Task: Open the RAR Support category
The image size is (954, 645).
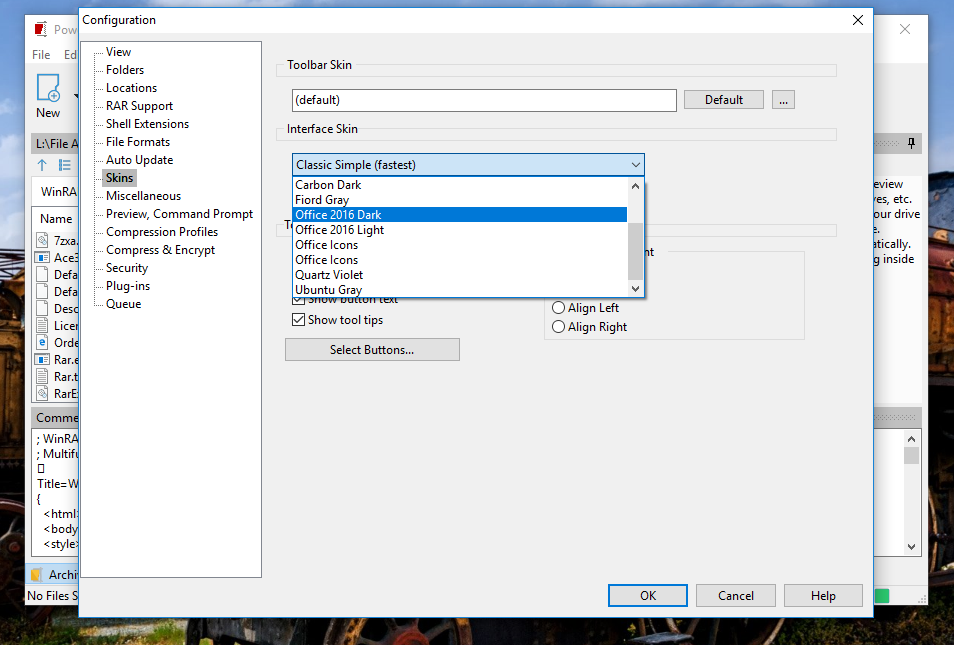Action: [139, 106]
